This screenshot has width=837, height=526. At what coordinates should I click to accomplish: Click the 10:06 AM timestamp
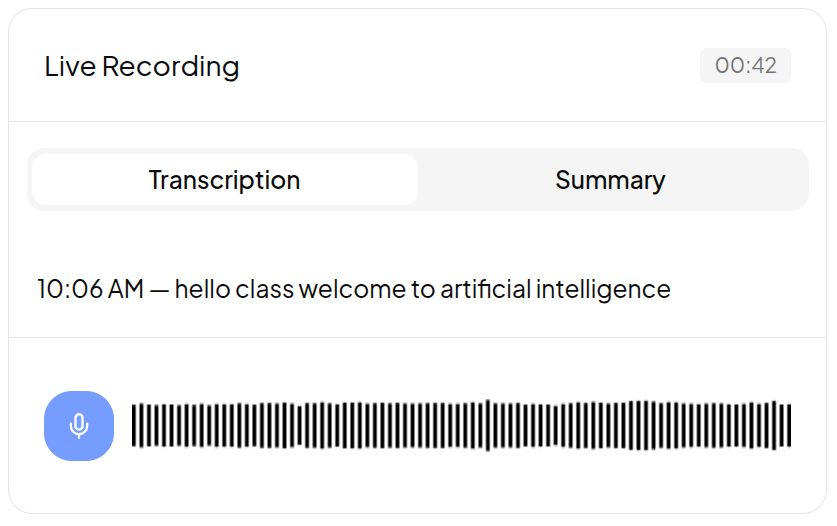(x=90, y=290)
